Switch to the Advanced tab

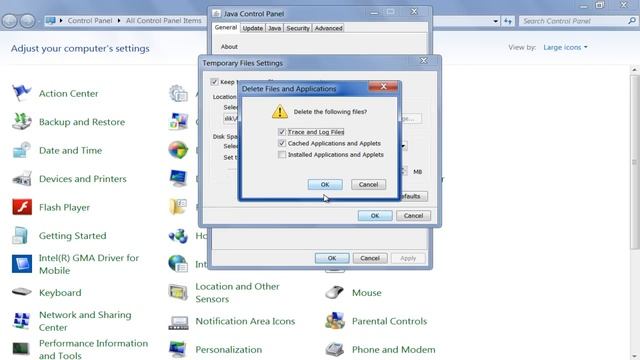(x=329, y=28)
